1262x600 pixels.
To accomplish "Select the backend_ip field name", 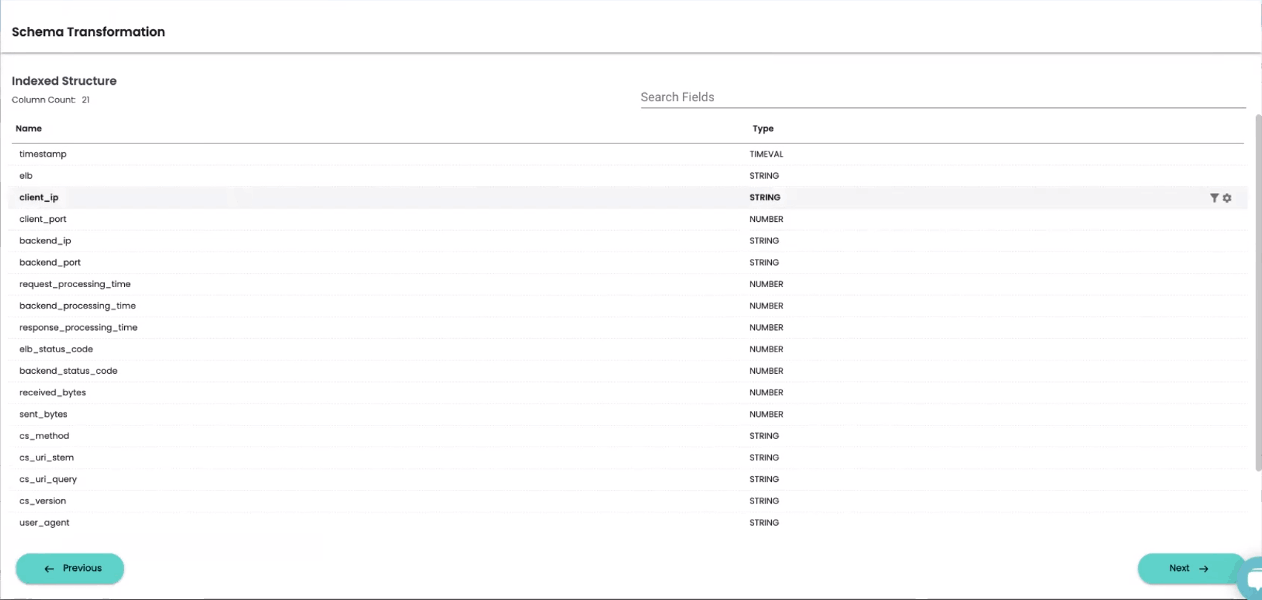I will (45, 241).
